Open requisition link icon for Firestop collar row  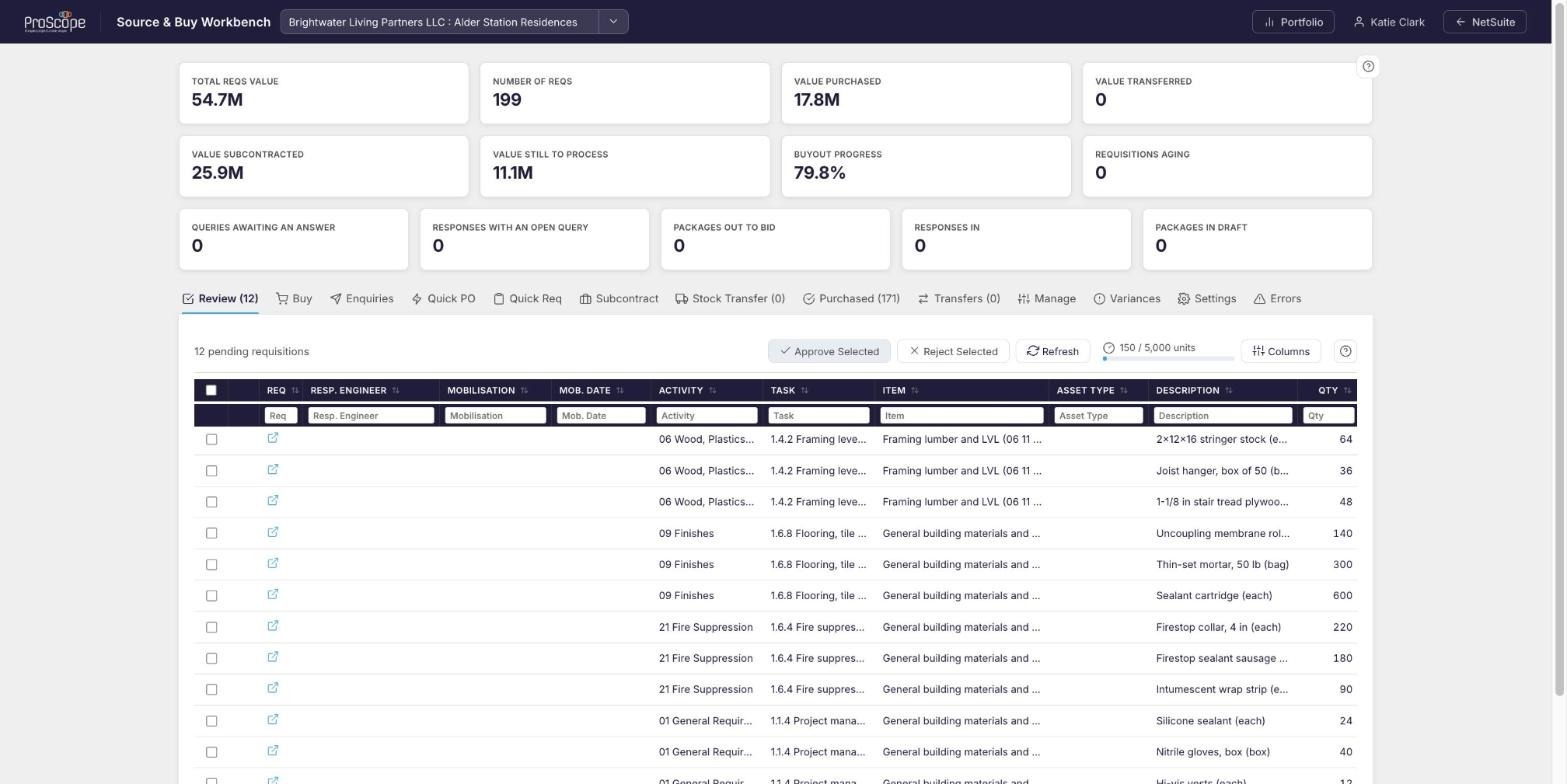(x=273, y=626)
